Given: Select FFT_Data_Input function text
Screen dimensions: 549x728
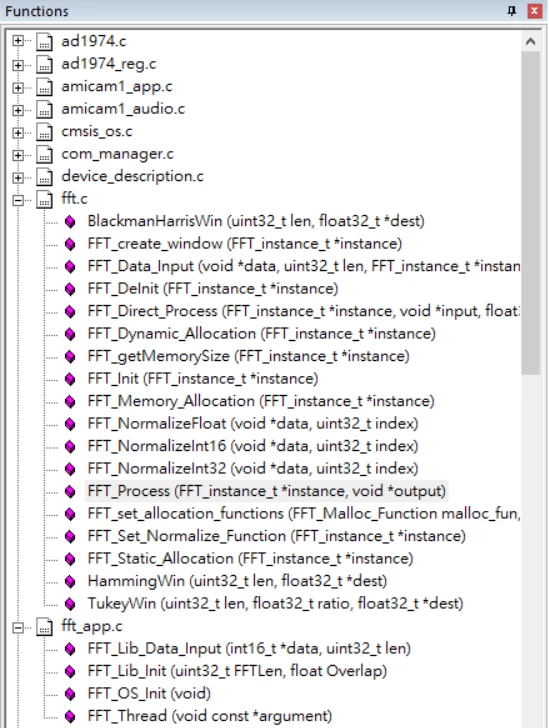Looking at the screenshot, I should point(304,266).
